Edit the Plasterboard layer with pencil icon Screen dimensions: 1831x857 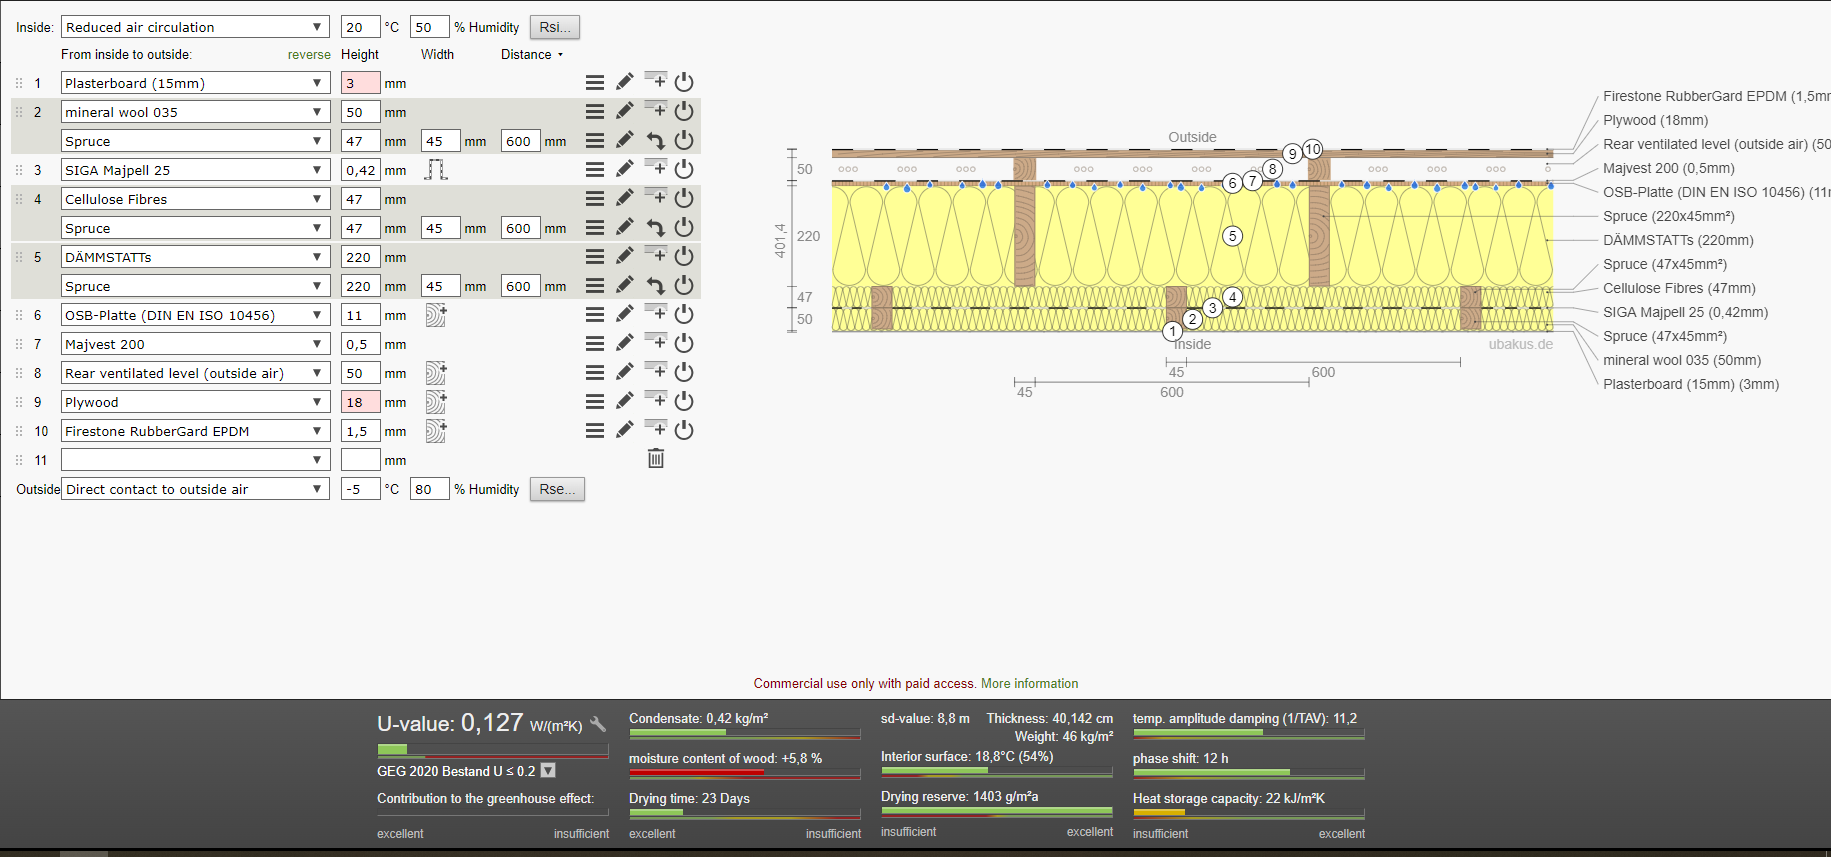tap(625, 82)
